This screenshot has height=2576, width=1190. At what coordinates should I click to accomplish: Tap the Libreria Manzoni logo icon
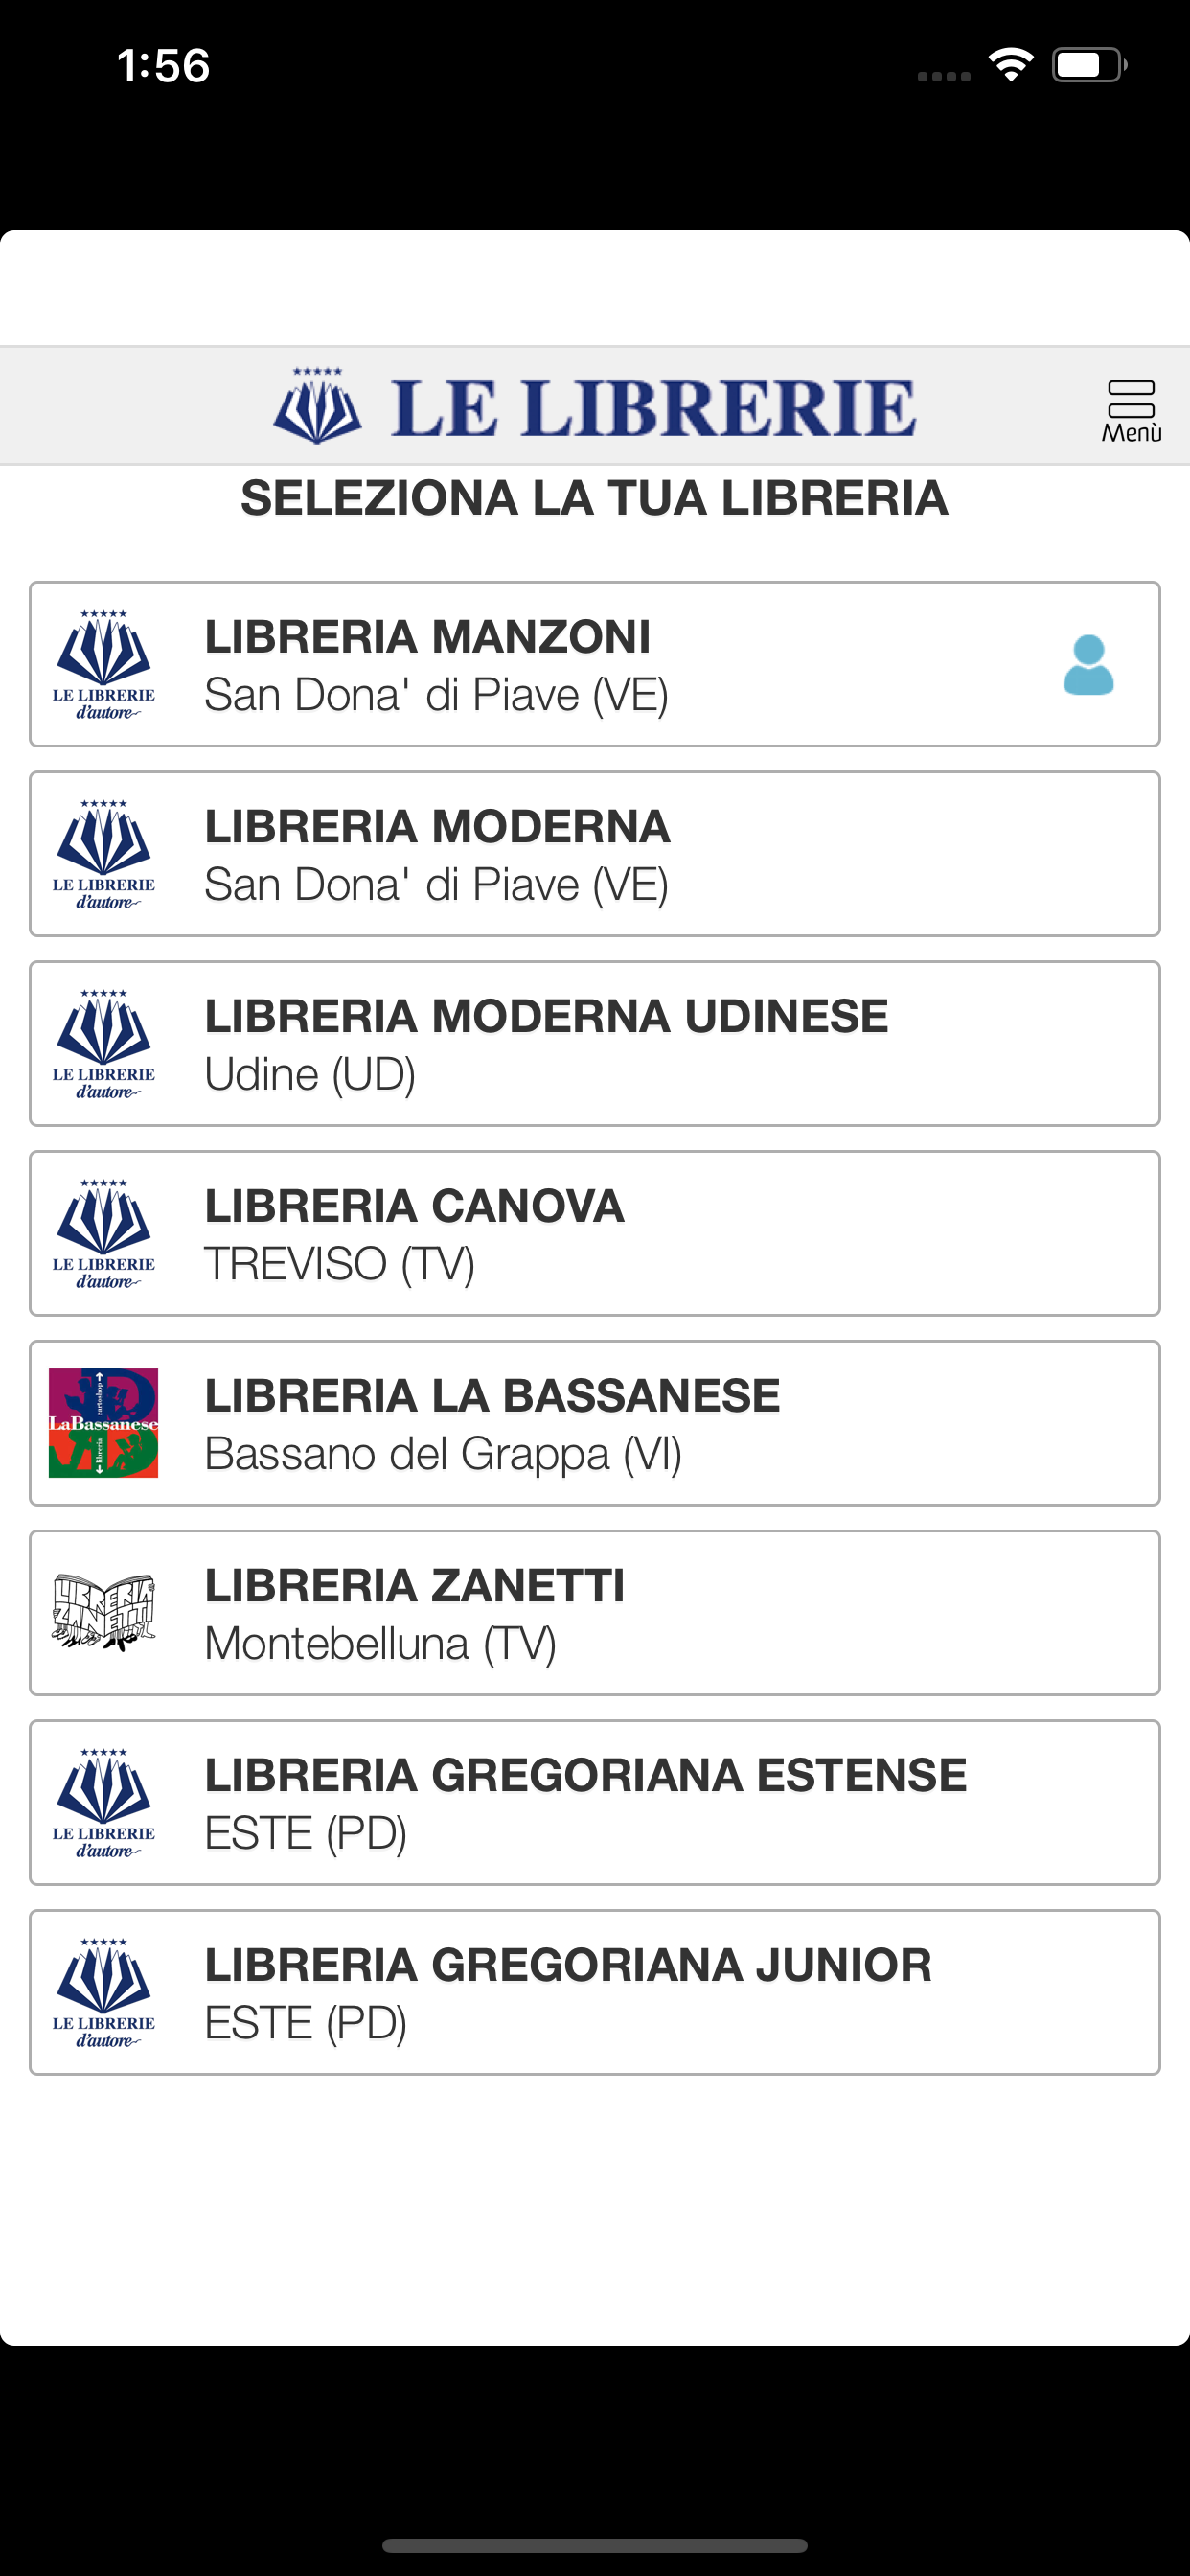(x=104, y=665)
